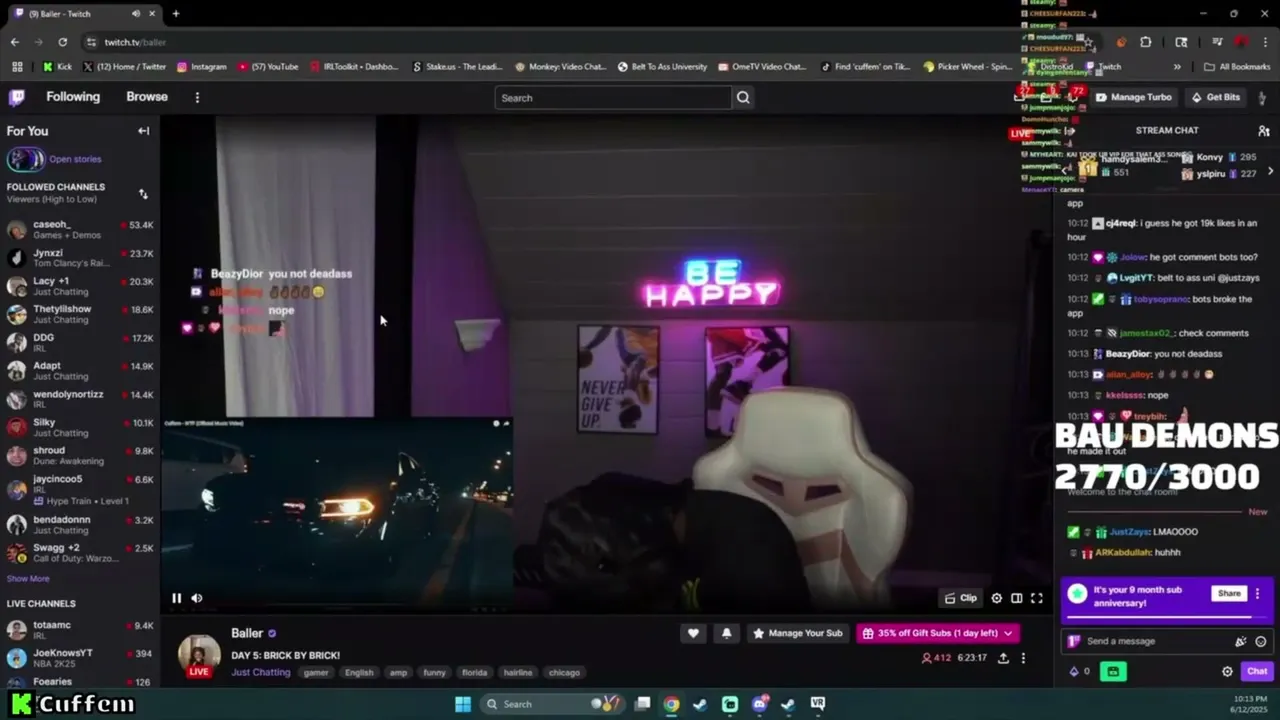Click the gamer tag under the stream
The image size is (1280, 720).
[316, 672]
